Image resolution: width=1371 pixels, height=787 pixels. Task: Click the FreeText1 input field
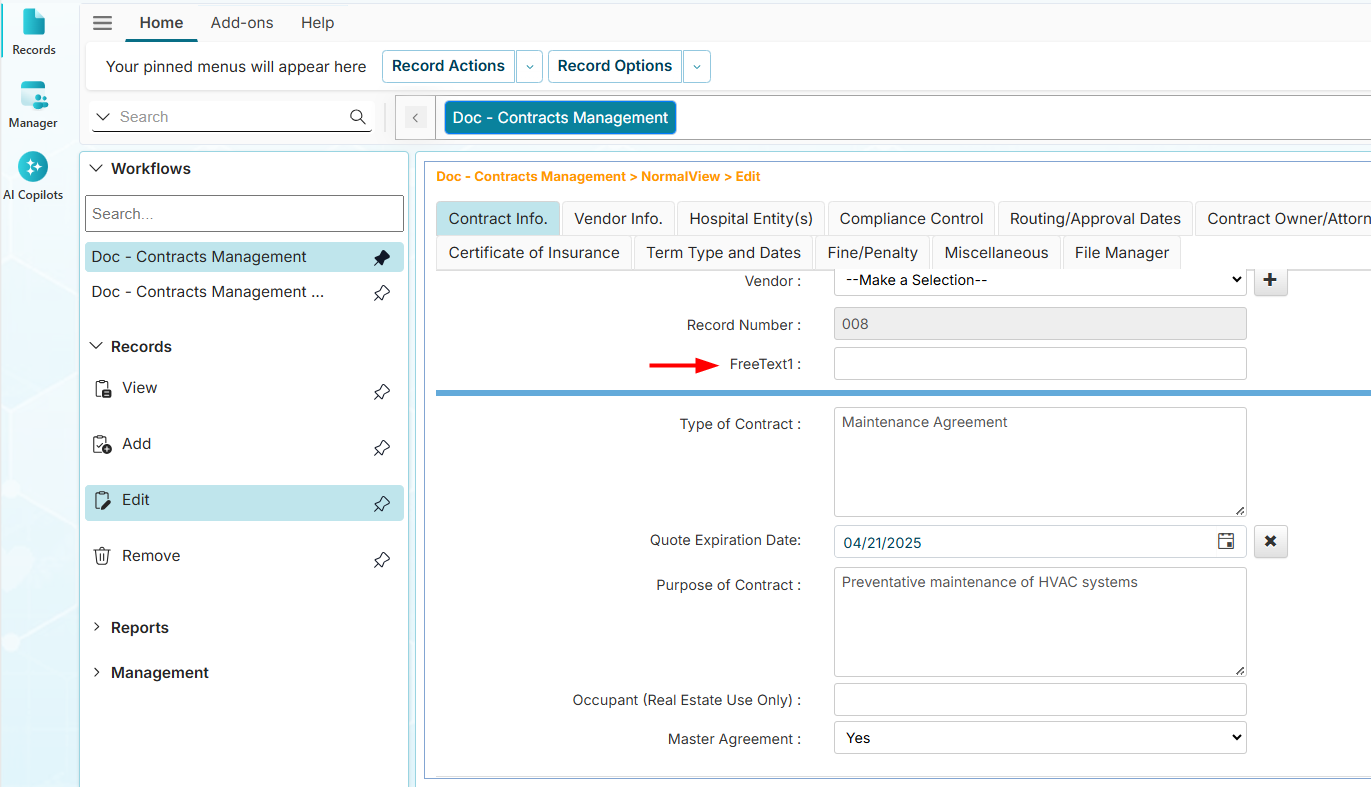point(1039,364)
